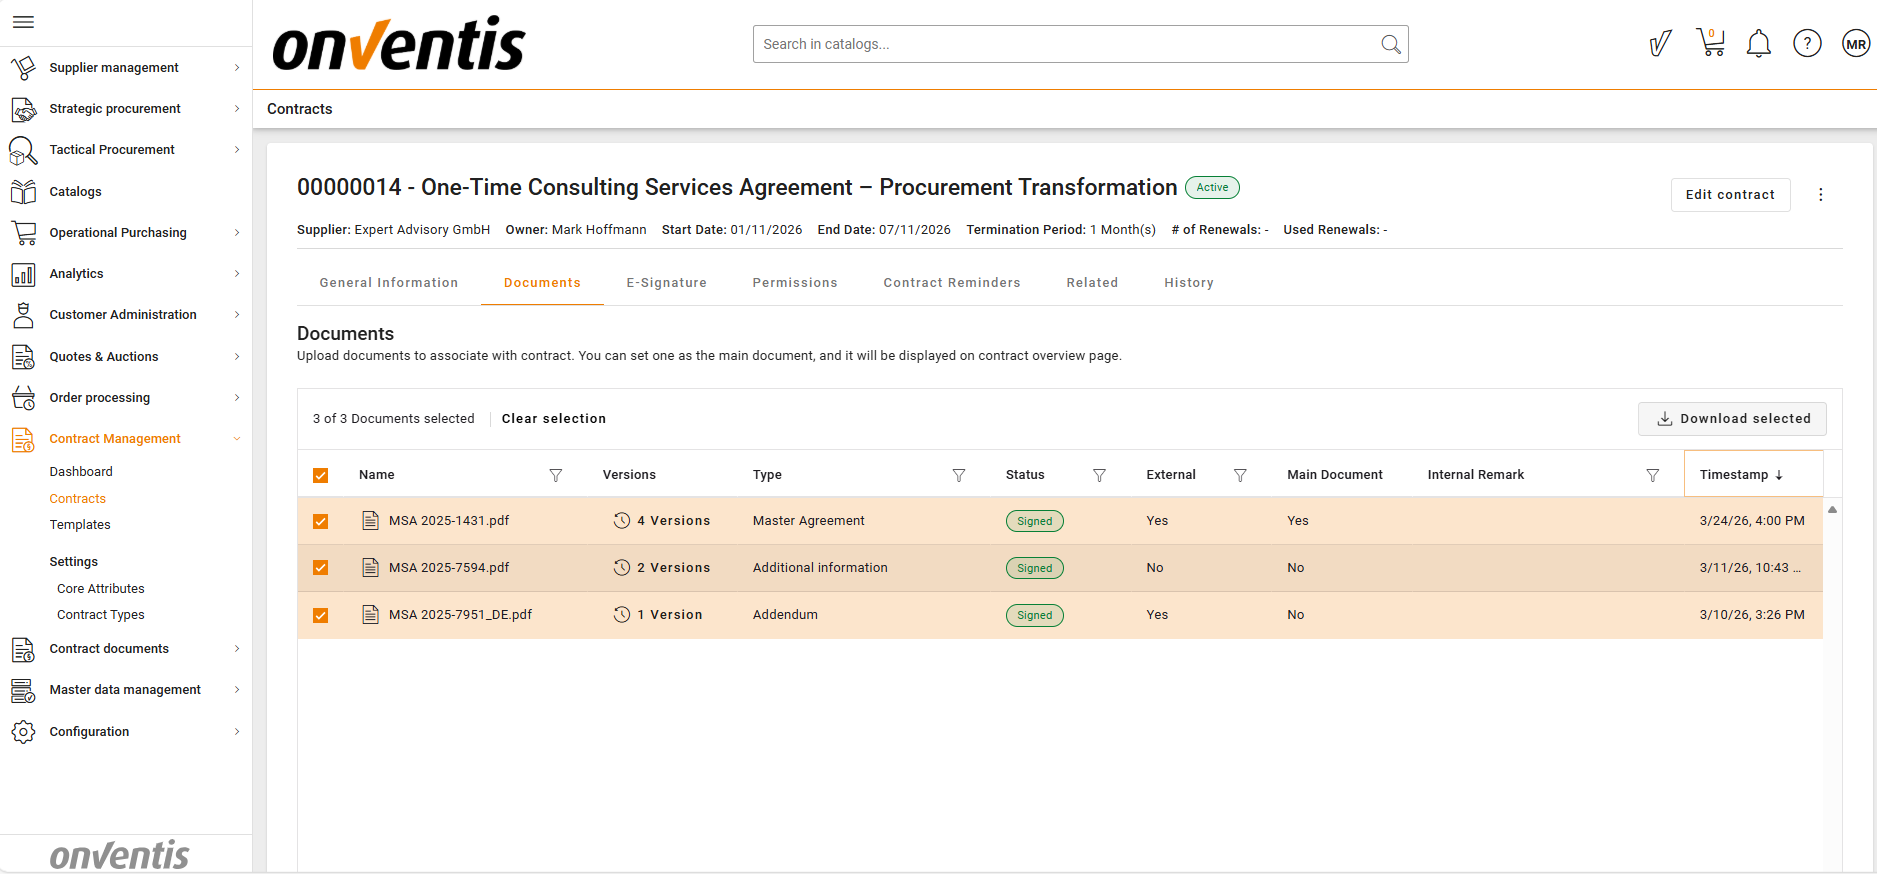Click the Name column filter icon
Image resolution: width=1877 pixels, height=874 pixels.
click(556, 475)
